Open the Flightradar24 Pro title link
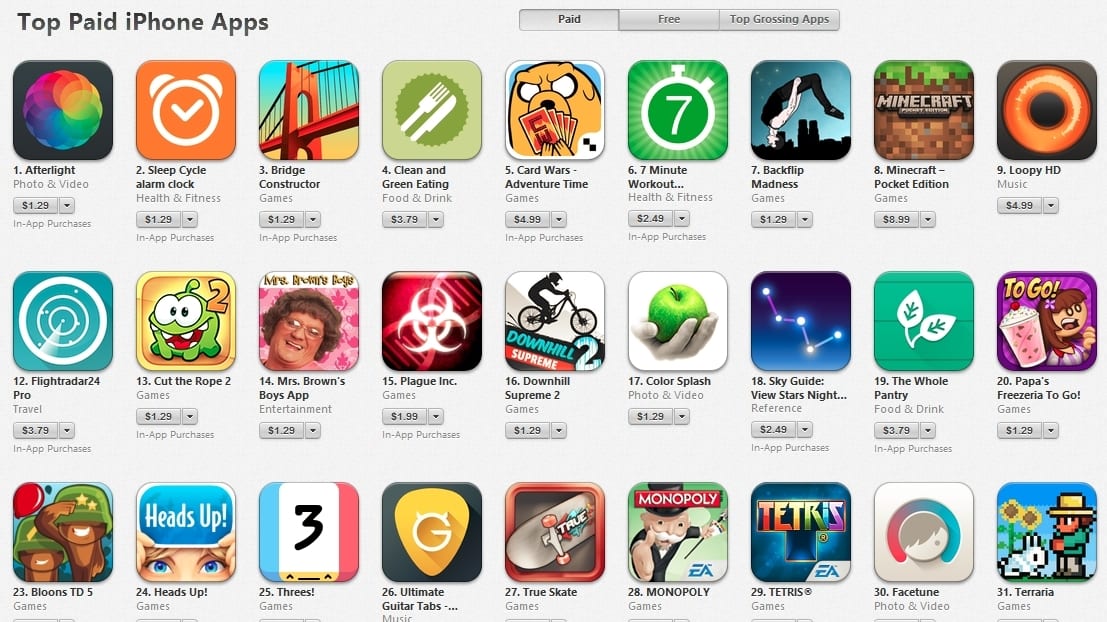This screenshot has height=622, width=1107. (56, 388)
